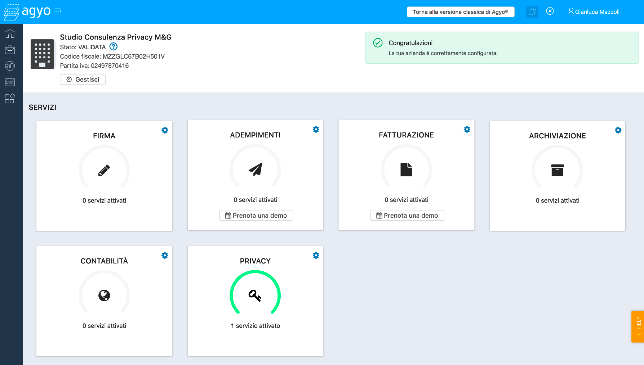The width and height of the screenshot is (644, 365).
Task: Open settings gear on CONTABILITÀ card
Action: 165,255
